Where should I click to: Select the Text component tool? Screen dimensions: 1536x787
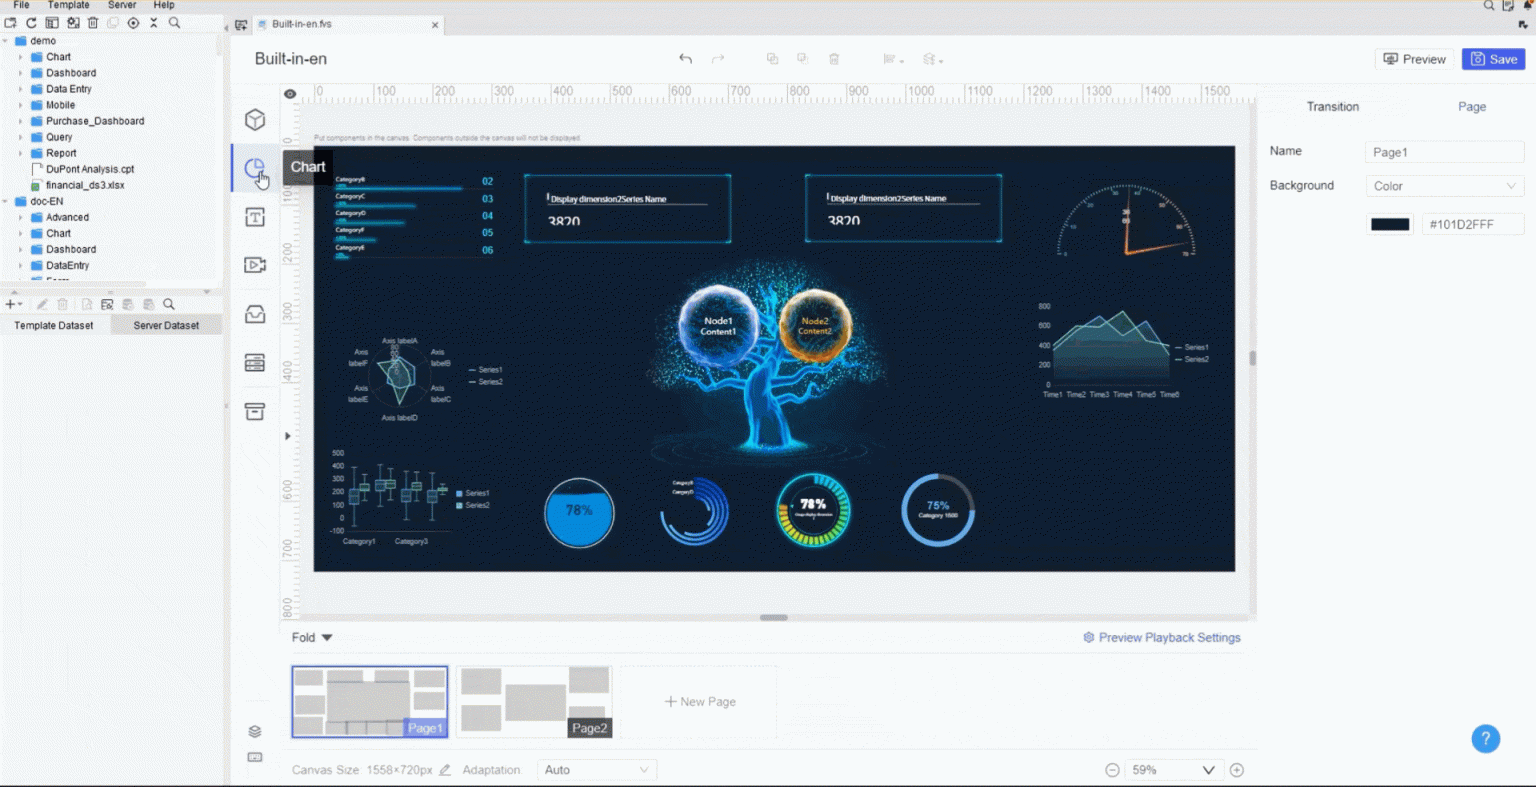[255, 217]
